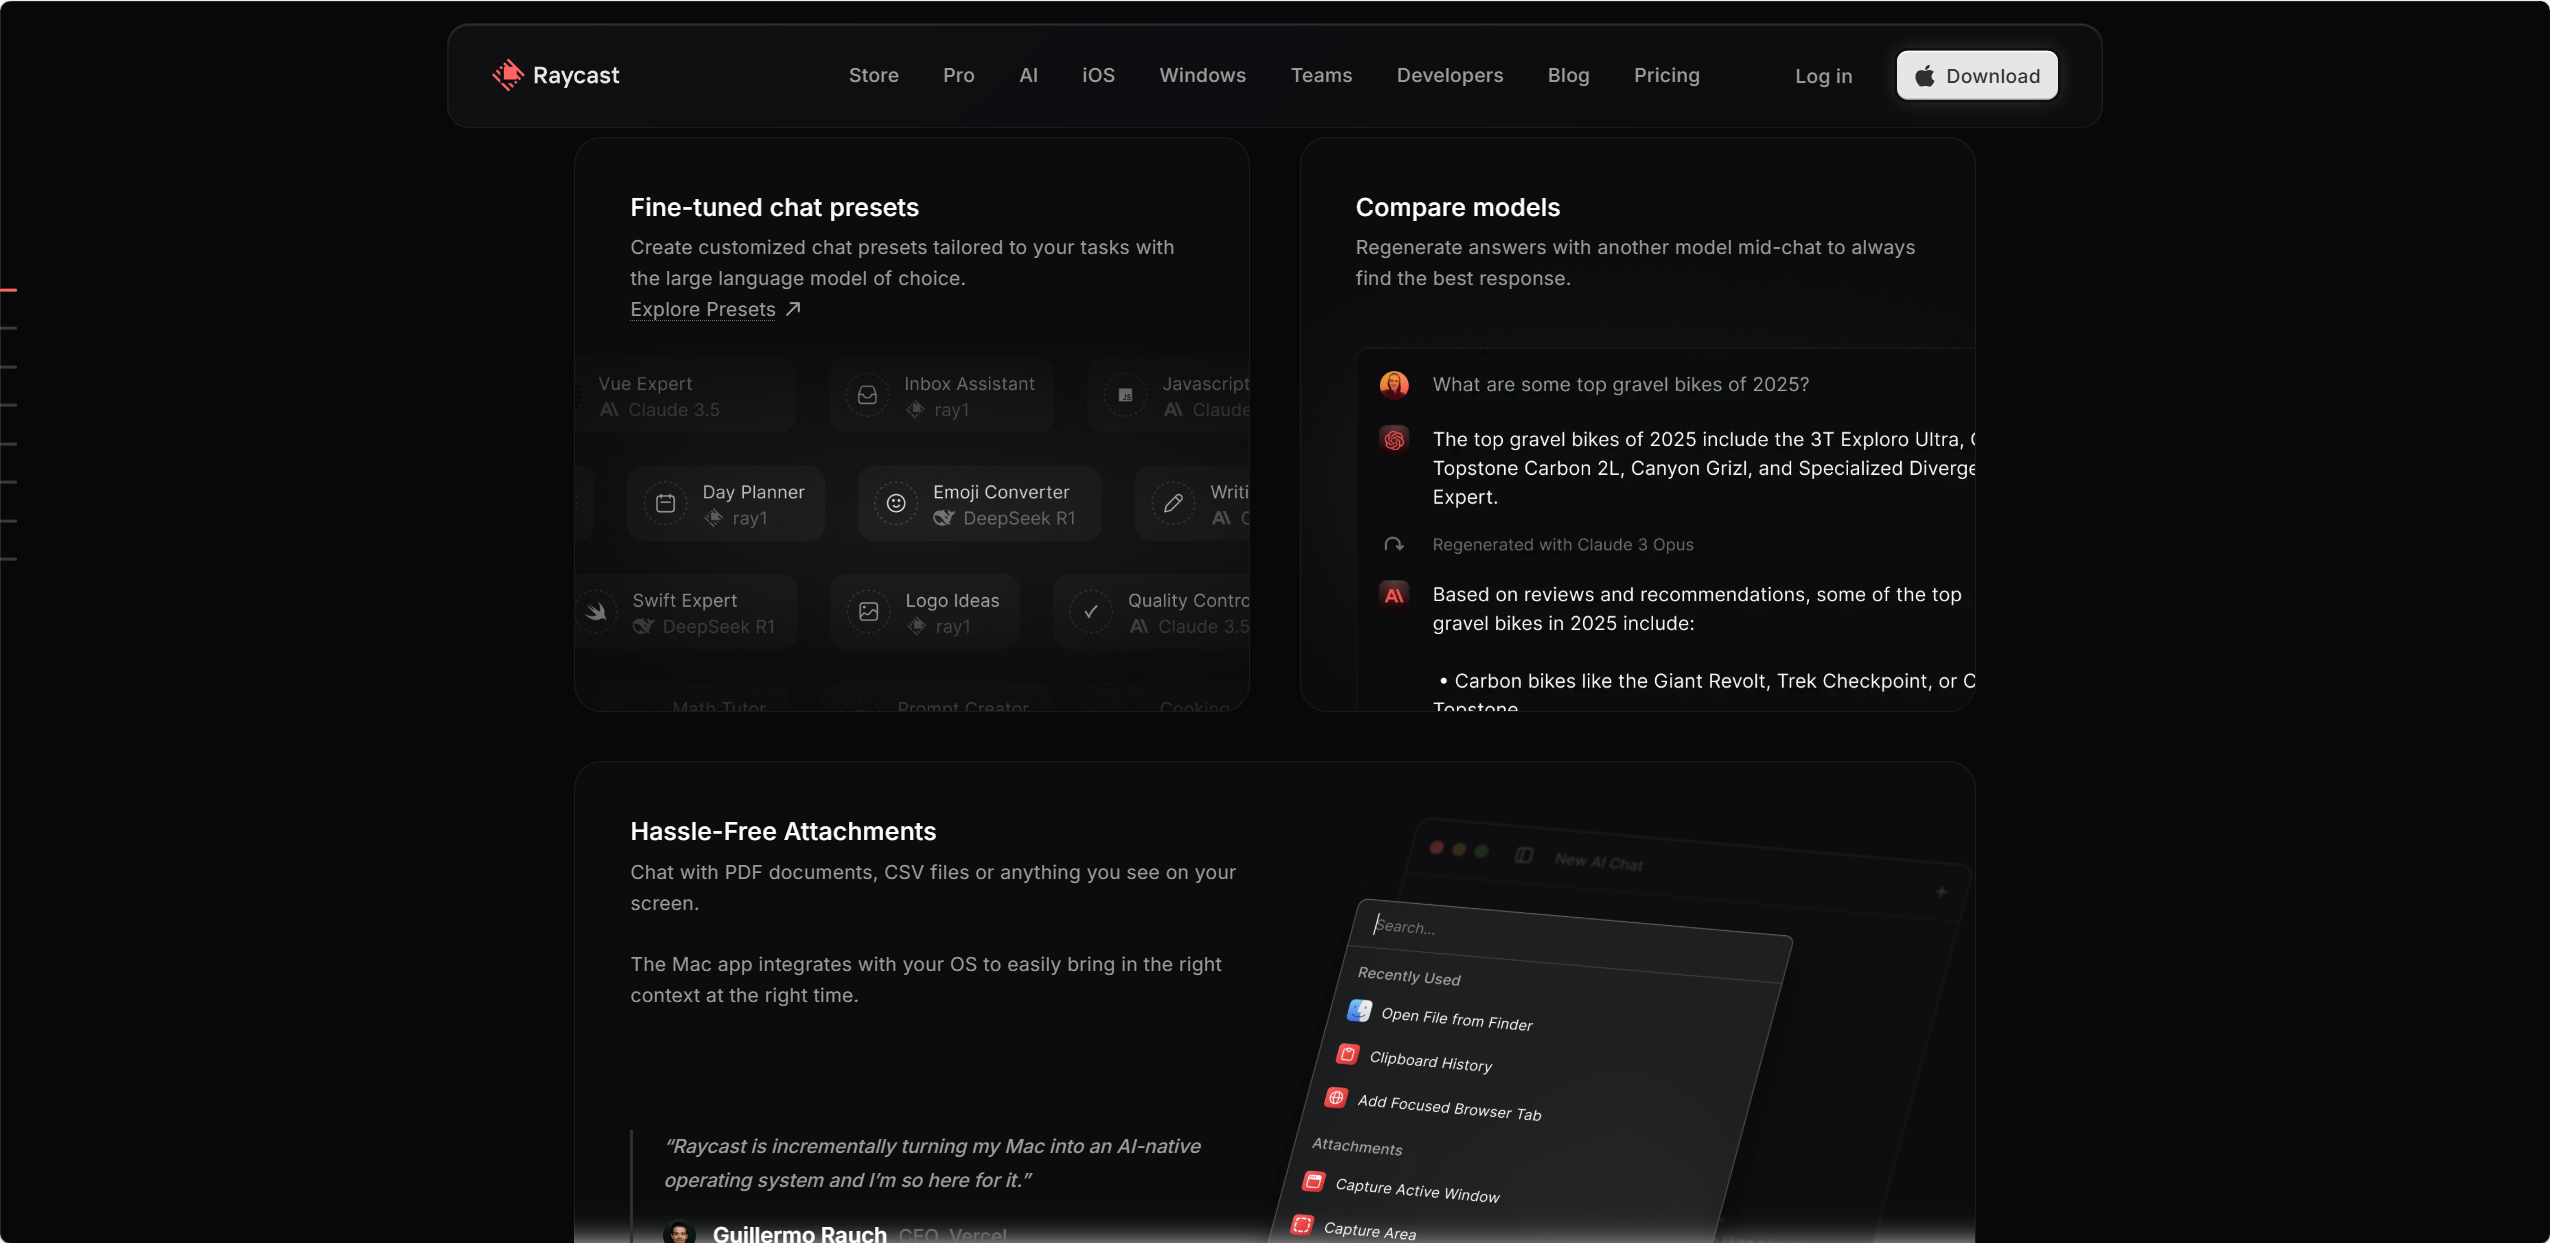Jump to the highlighted red page section marker
This screenshot has height=1243, width=2550.
tap(9, 290)
